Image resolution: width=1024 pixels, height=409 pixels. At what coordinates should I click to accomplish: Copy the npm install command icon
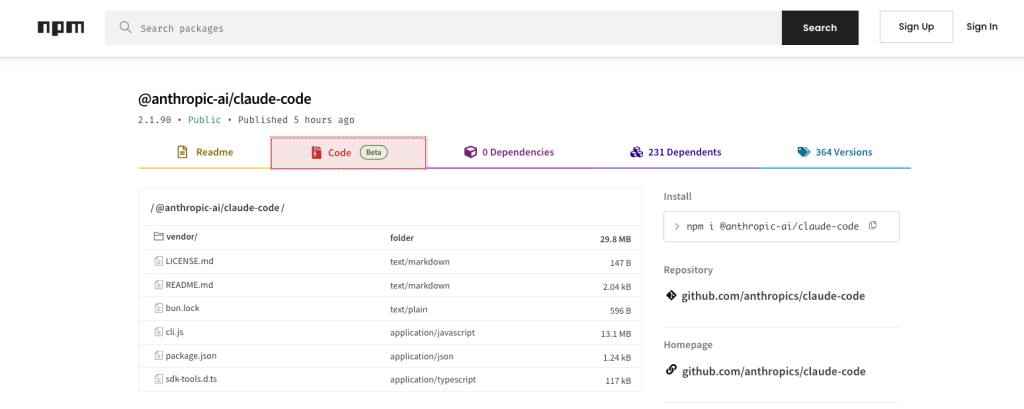tap(872, 225)
